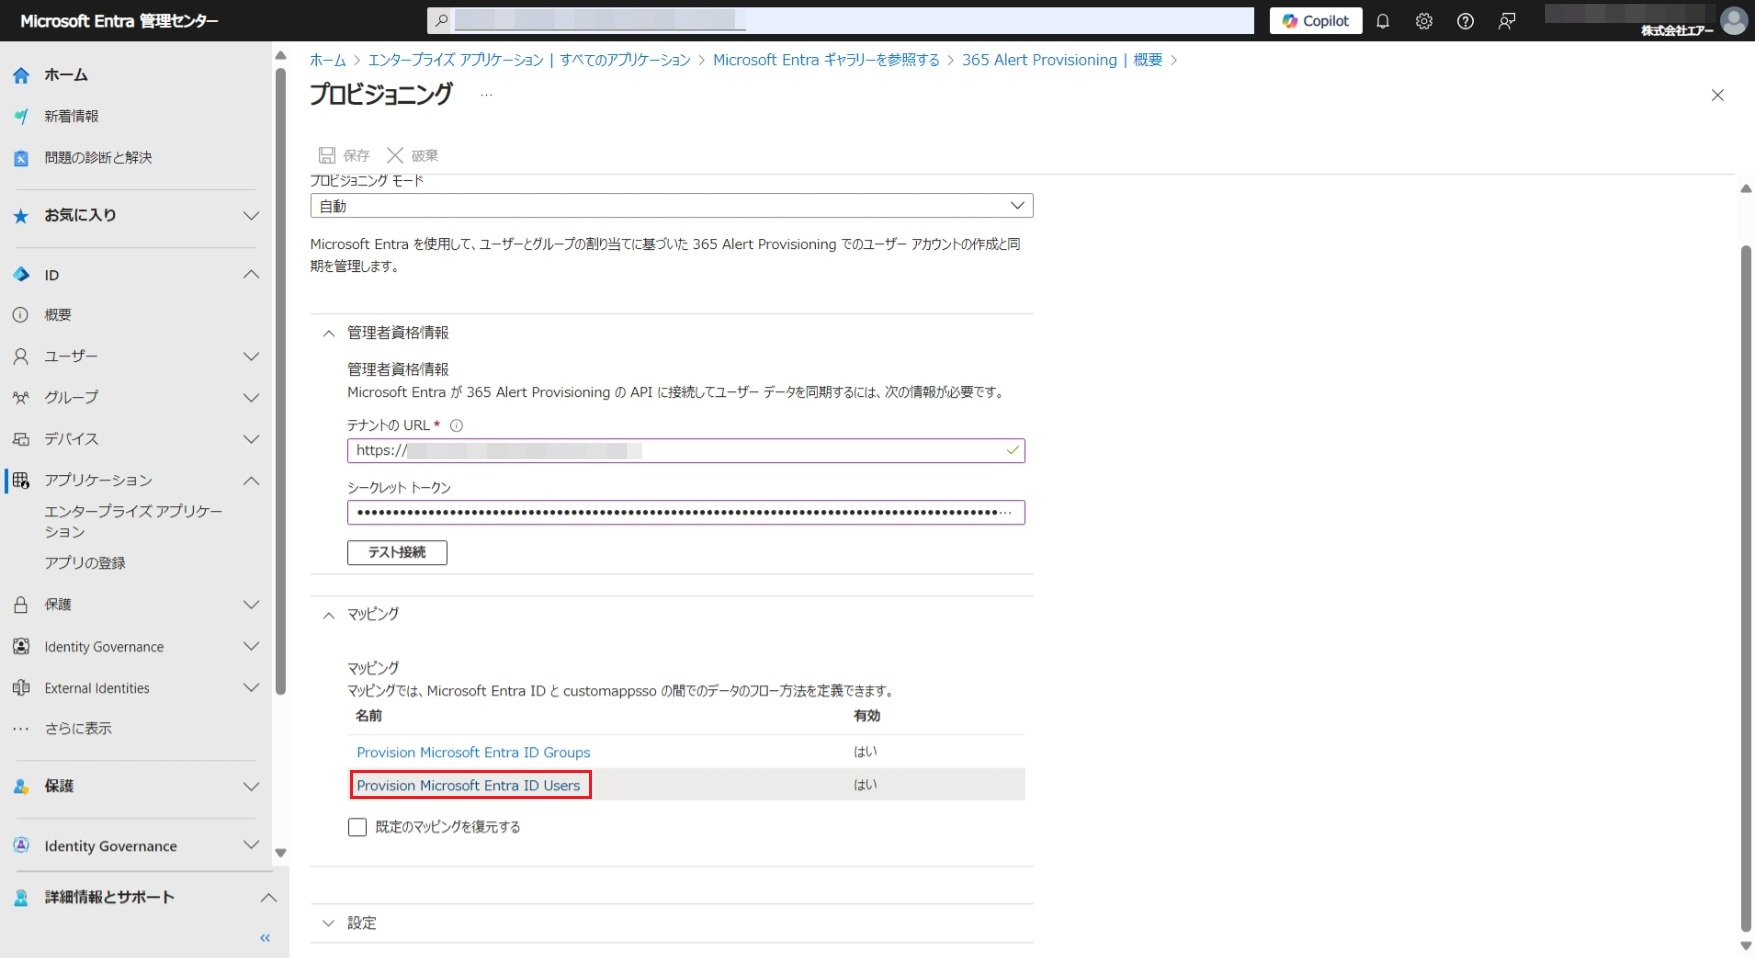The width and height of the screenshot is (1755, 958).
Task: Click the ホーム home icon in sidebar
Action: pyautogui.click(x=21, y=75)
